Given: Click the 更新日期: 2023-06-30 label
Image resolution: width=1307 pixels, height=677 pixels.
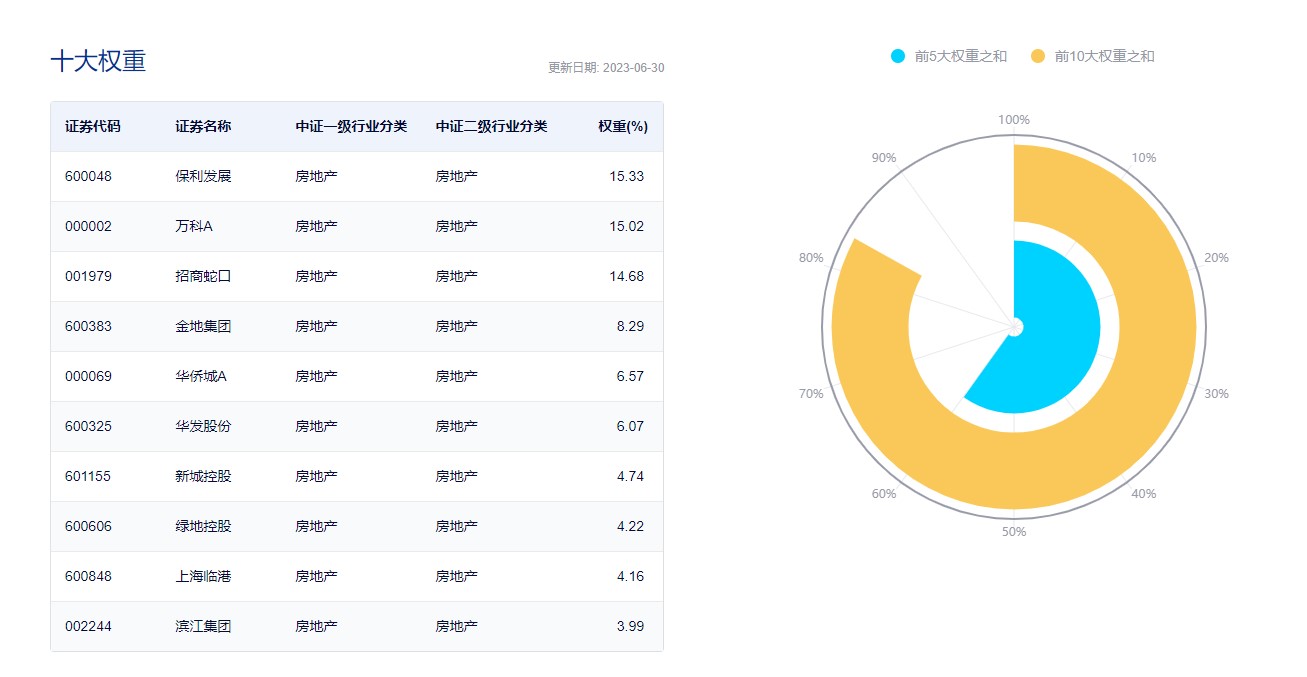Looking at the screenshot, I should 606,68.
